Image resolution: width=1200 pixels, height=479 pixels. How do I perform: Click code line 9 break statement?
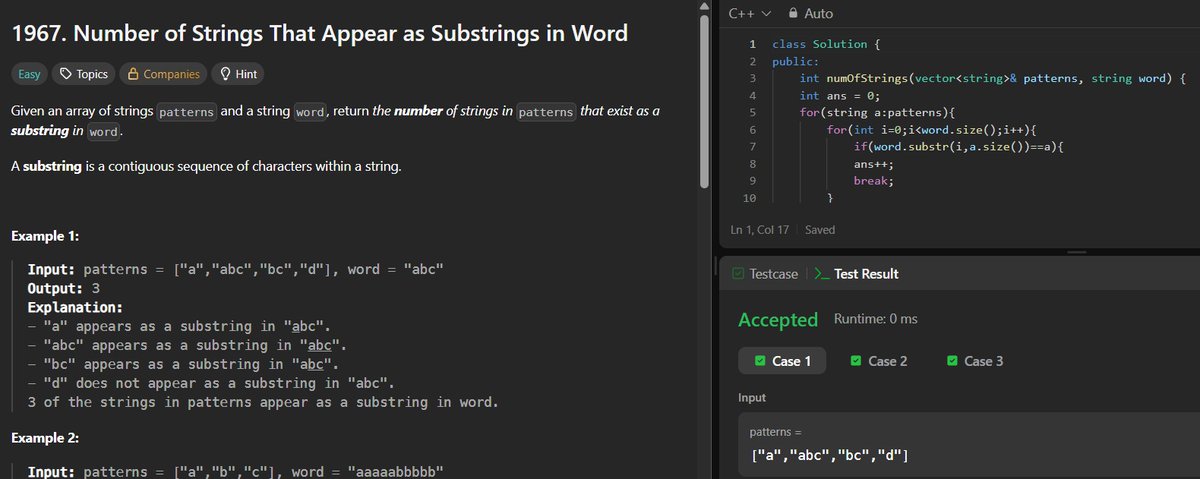(873, 181)
